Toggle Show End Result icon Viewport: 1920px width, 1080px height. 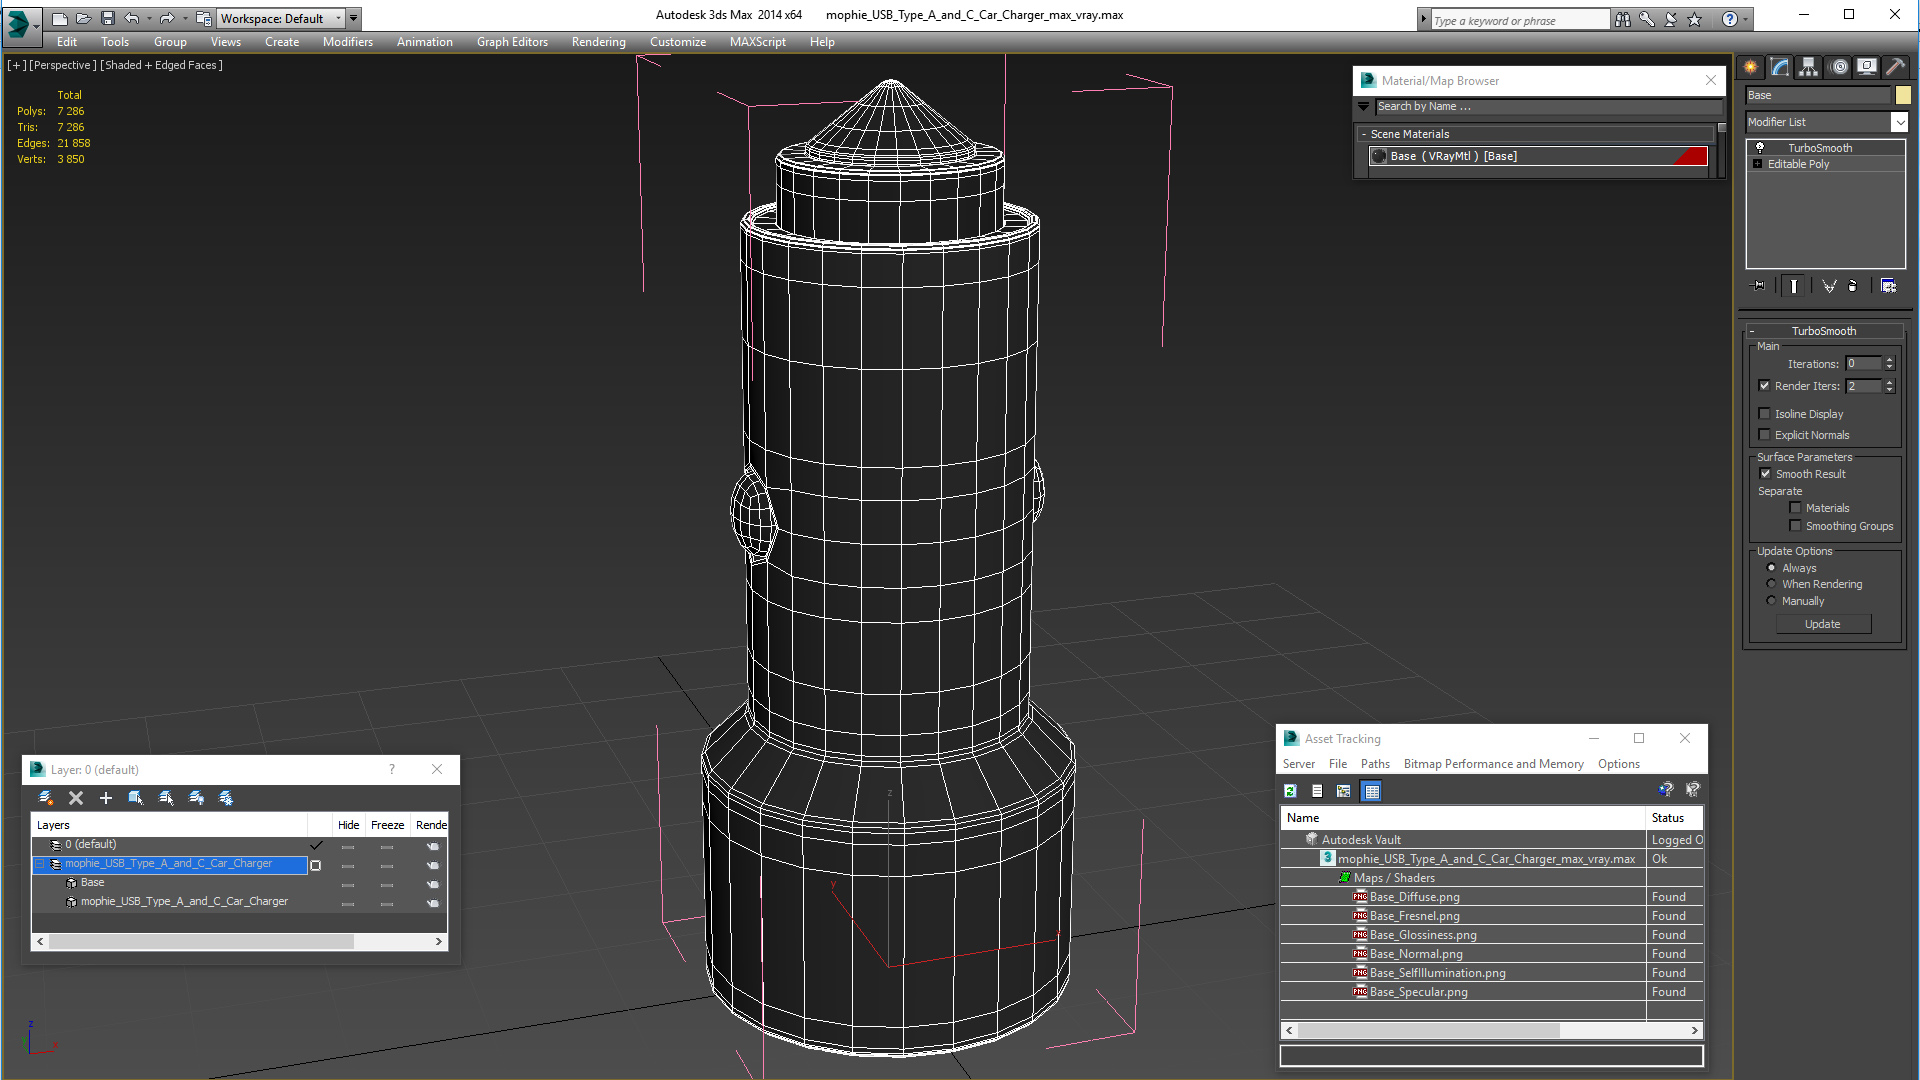1794,286
